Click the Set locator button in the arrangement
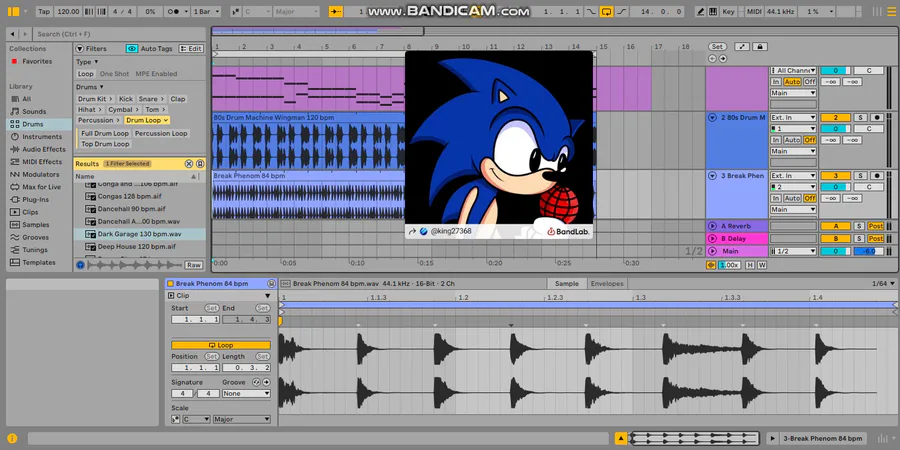Screen dimensions: 900x450 point(717,46)
